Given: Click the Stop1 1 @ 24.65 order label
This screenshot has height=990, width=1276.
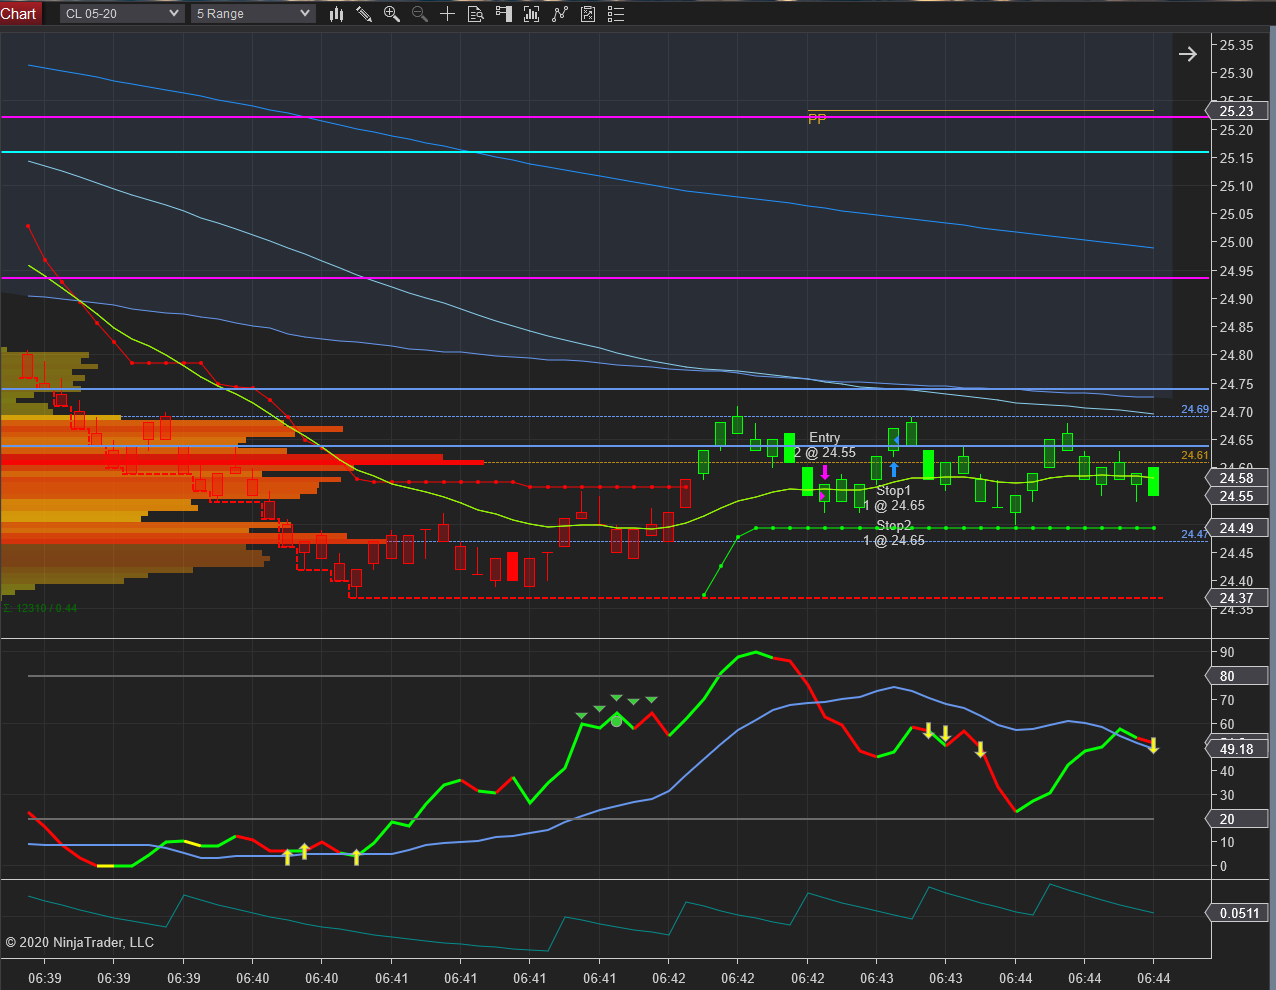Looking at the screenshot, I should pos(895,498).
